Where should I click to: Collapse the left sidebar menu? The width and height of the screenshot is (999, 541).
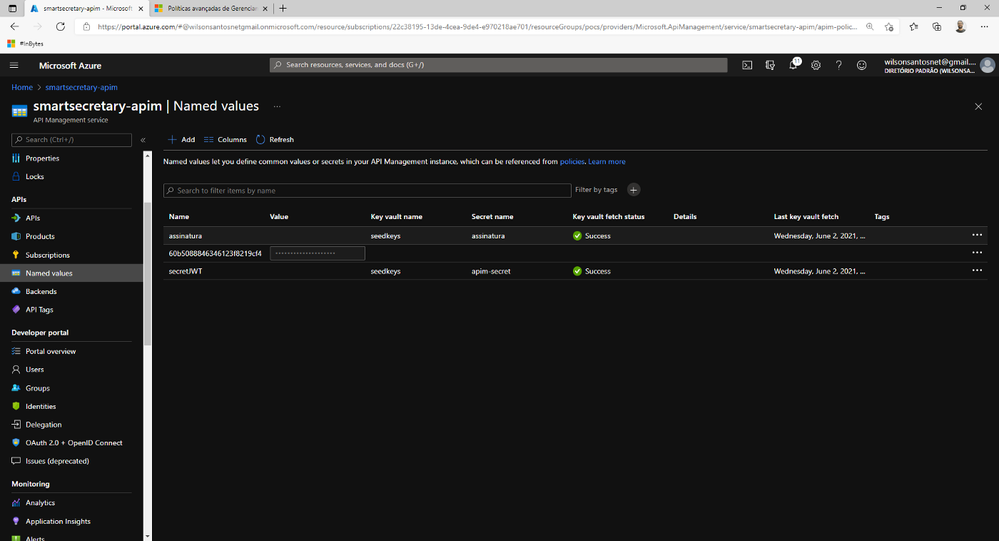143,140
